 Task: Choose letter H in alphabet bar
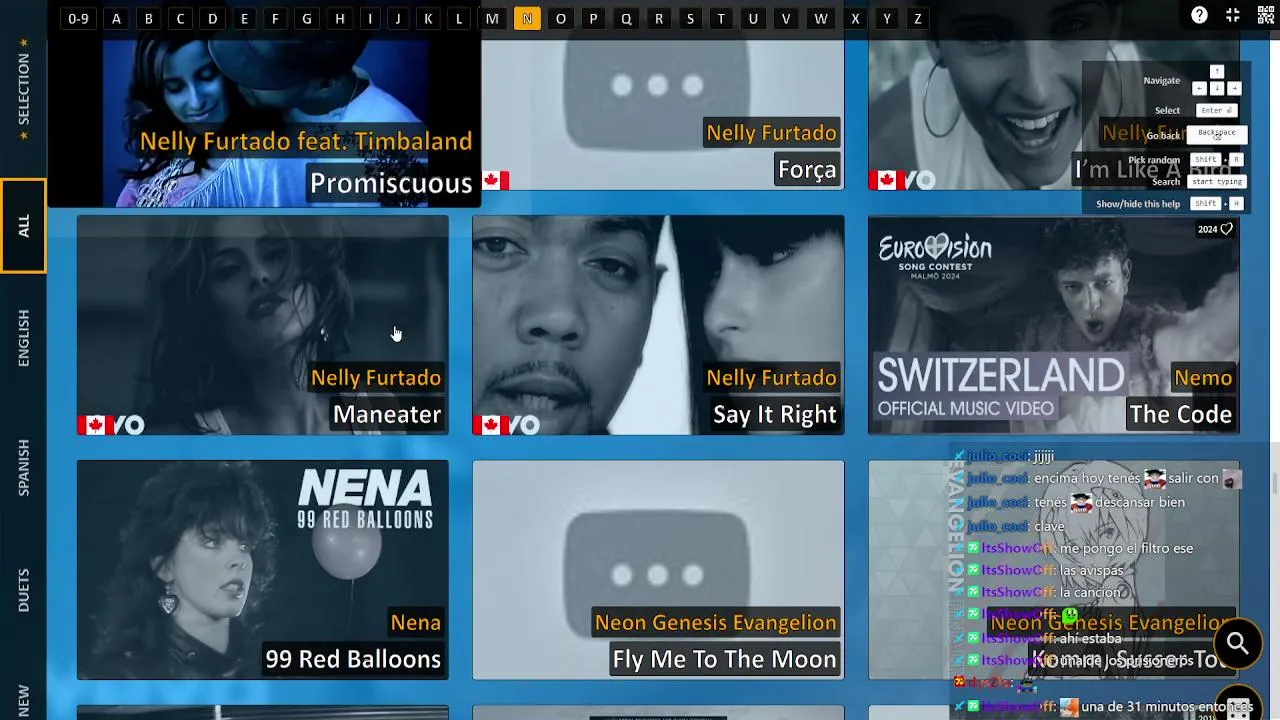coord(340,19)
